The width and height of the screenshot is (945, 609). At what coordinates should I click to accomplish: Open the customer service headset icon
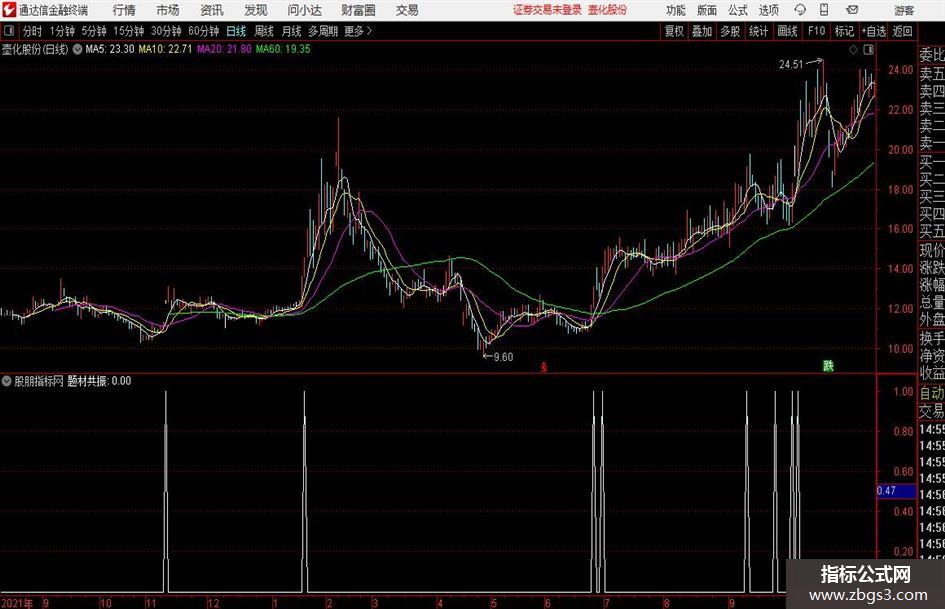(x=800, y=10)
